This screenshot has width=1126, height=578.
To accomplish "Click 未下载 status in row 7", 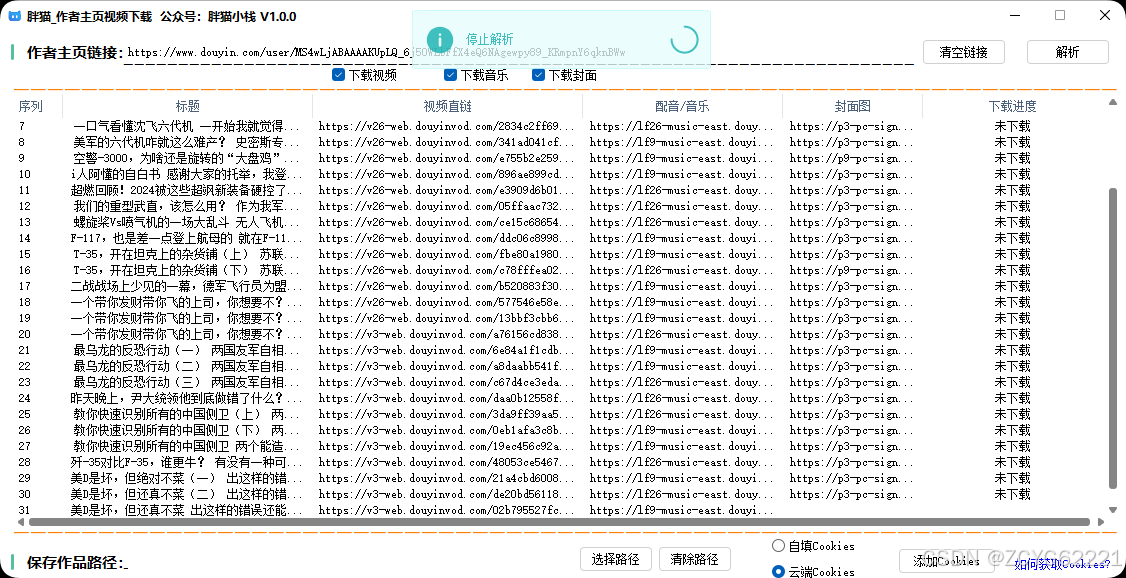I will [x=1013, y=126].
